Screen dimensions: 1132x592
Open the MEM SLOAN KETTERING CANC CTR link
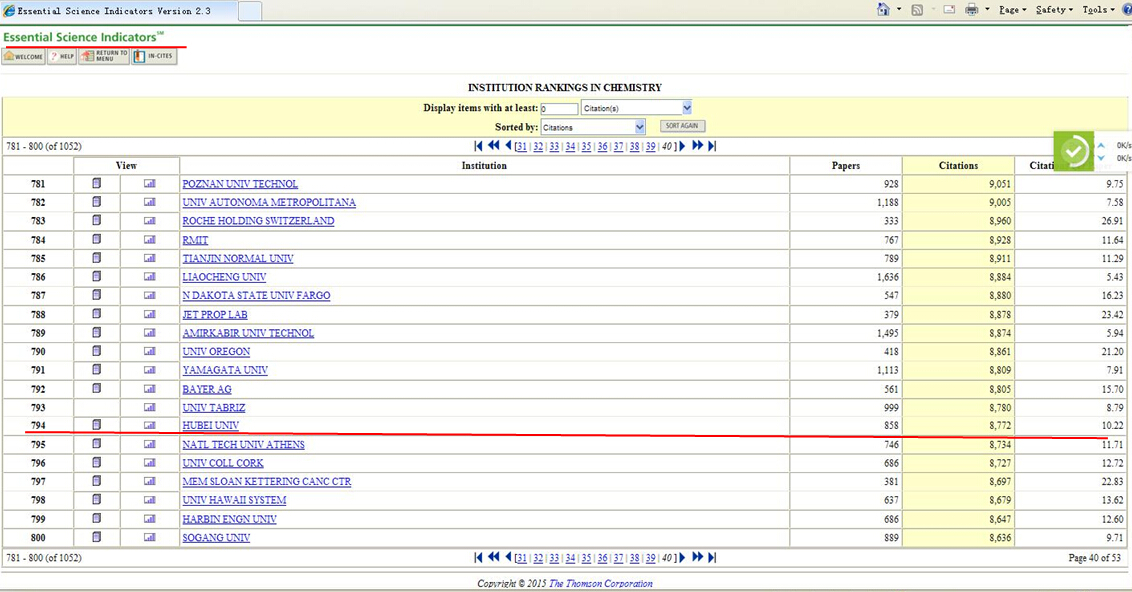tap(266, 482)
